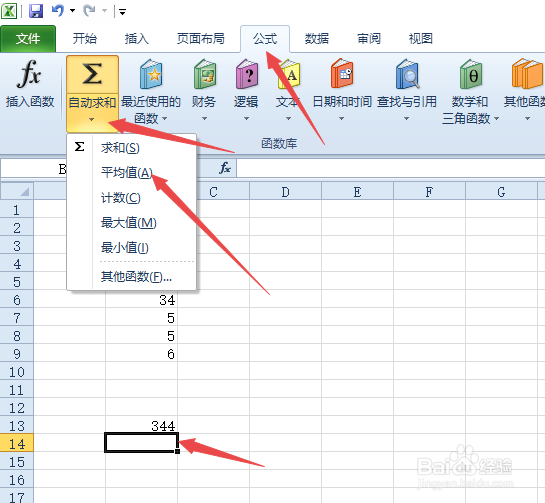Click the formula bar fx button
Screen dimensions: 545x503
[225, 169]
